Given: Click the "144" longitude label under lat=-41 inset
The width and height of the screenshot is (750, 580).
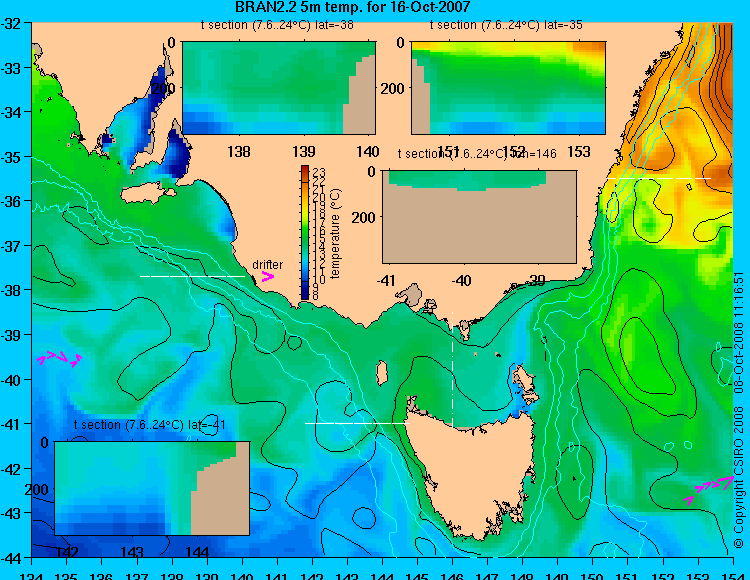Looking at the screenshot, I should (x=197, y=552).
